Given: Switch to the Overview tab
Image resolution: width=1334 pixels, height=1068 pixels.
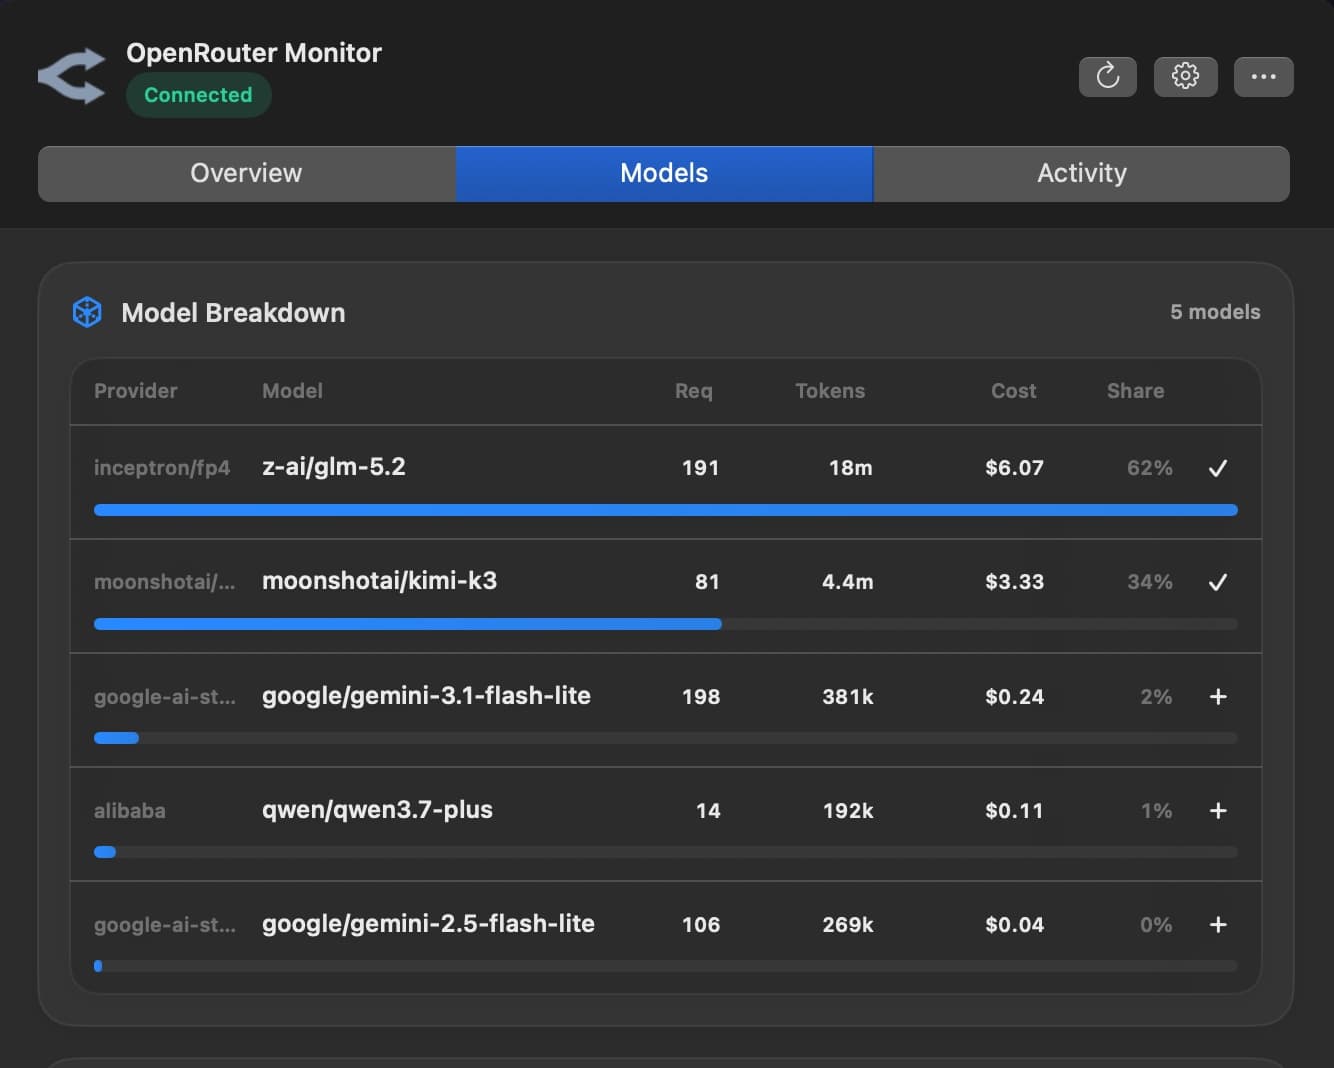Looking at the screenshot, I should click(246, 173).
